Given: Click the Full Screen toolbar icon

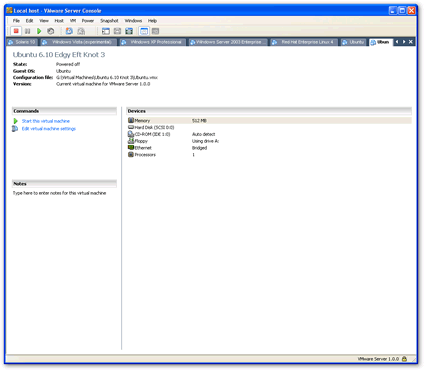Looking at the screenshot, I should 129,31.
